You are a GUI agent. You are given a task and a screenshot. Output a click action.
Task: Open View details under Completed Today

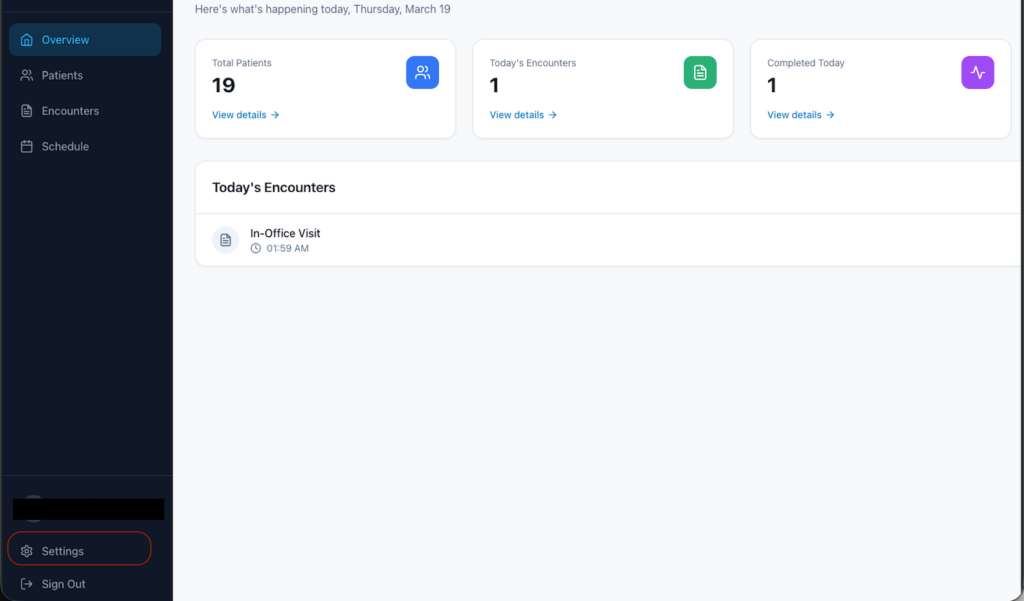pos(800,115)
